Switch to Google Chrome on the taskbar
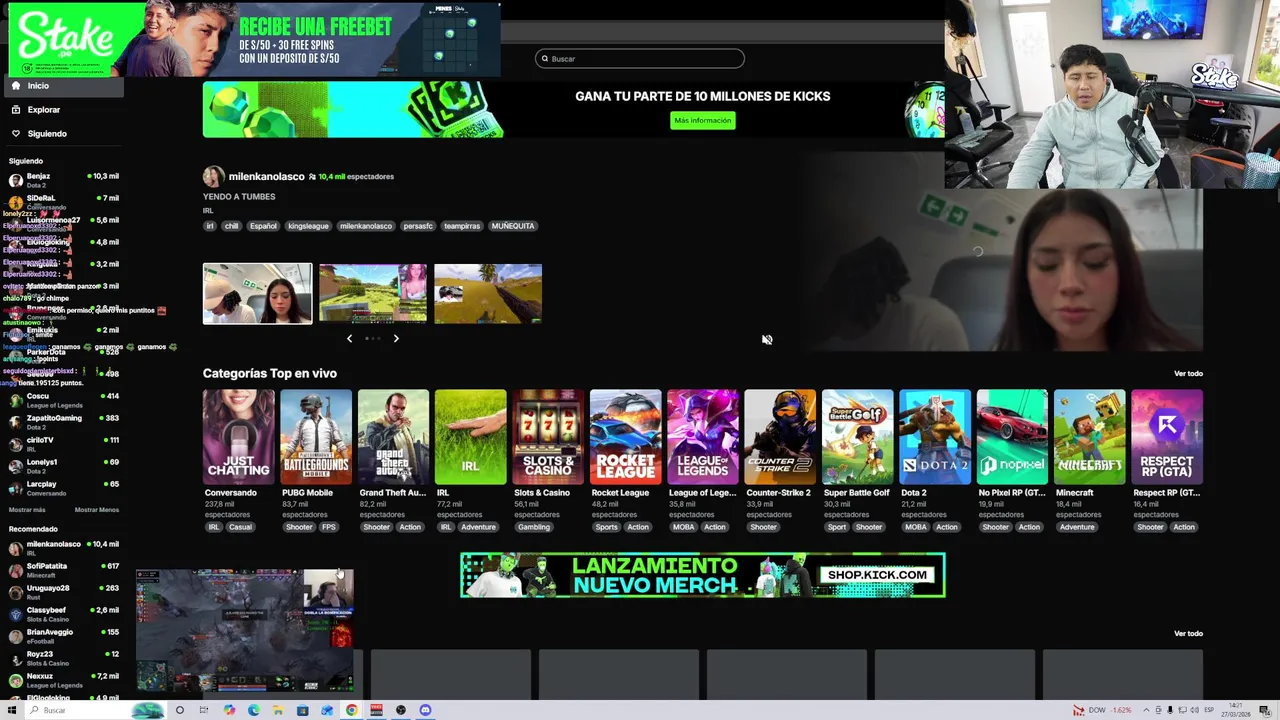1280x720 pixels. tap(352, 710)
